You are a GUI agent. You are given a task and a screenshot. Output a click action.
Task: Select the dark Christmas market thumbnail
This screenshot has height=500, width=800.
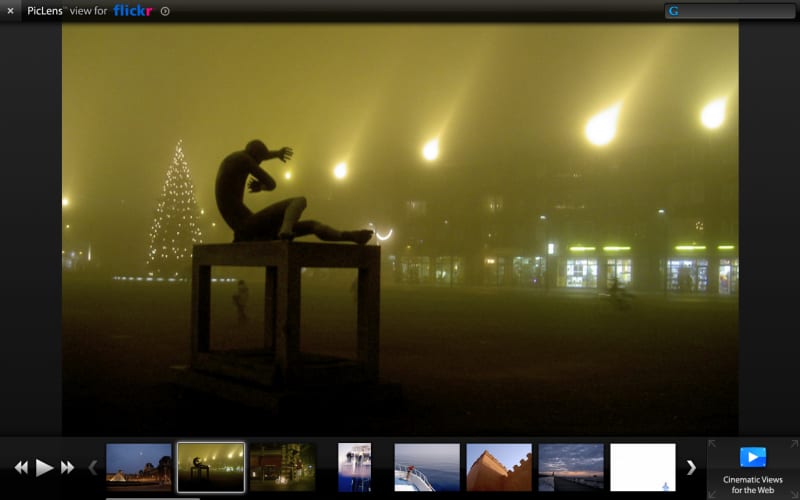click(283, 467)
